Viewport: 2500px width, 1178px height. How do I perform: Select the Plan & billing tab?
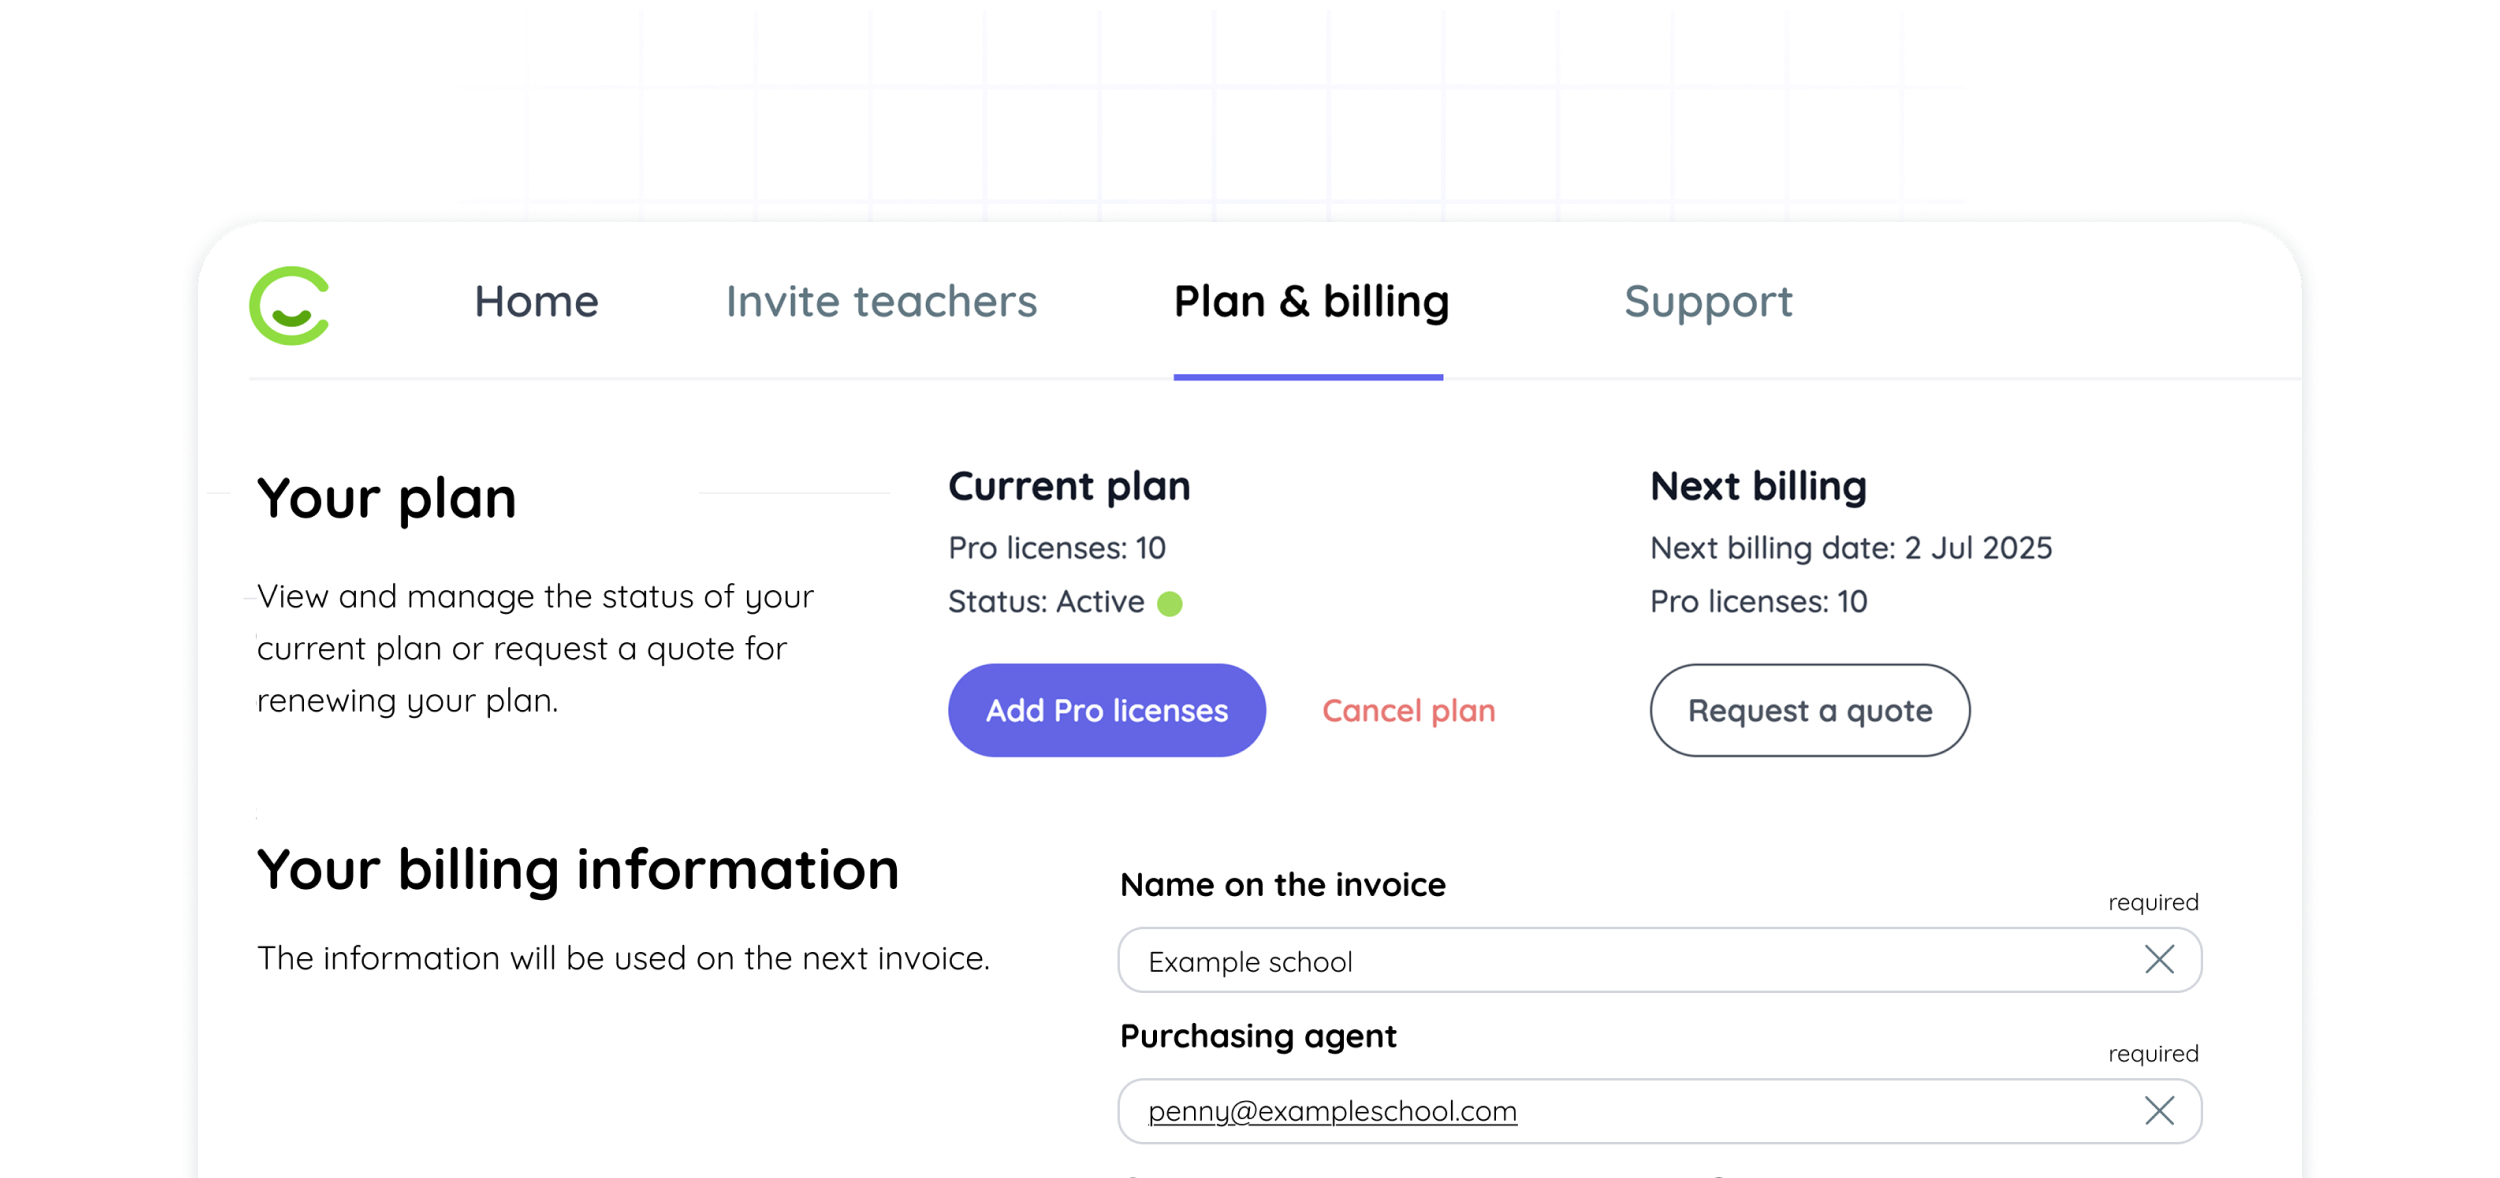tap(1310, 301)
